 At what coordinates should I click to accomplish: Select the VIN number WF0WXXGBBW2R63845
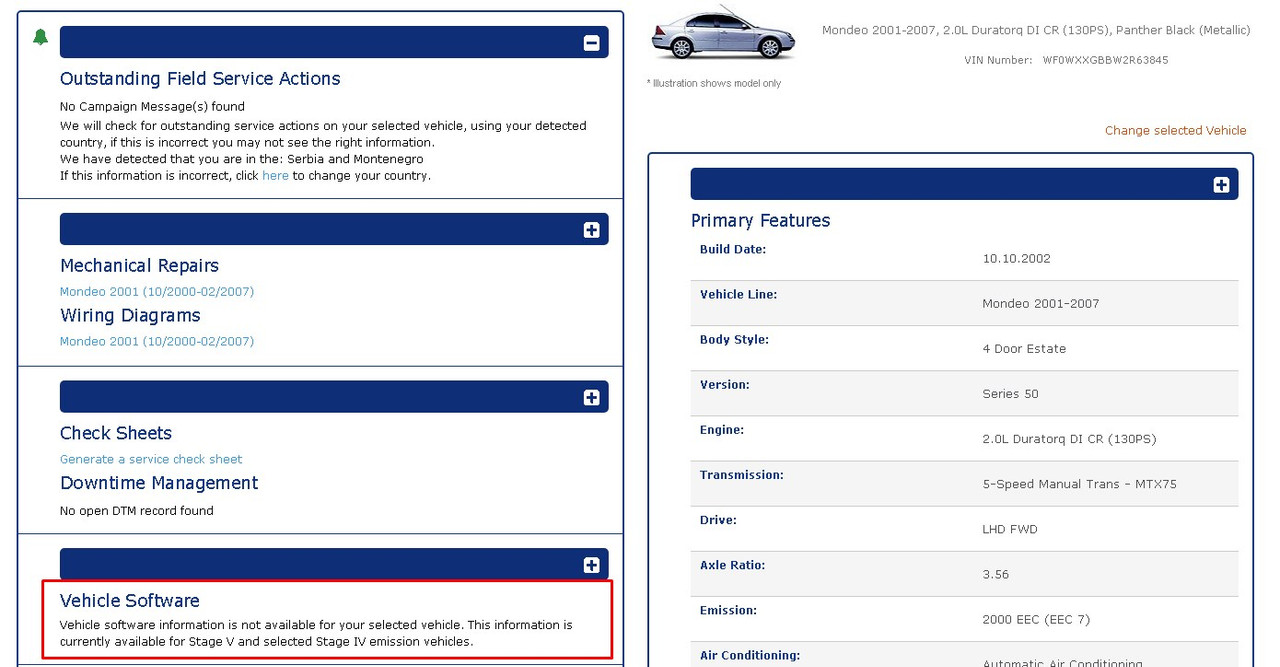(x=1105, y=60)
